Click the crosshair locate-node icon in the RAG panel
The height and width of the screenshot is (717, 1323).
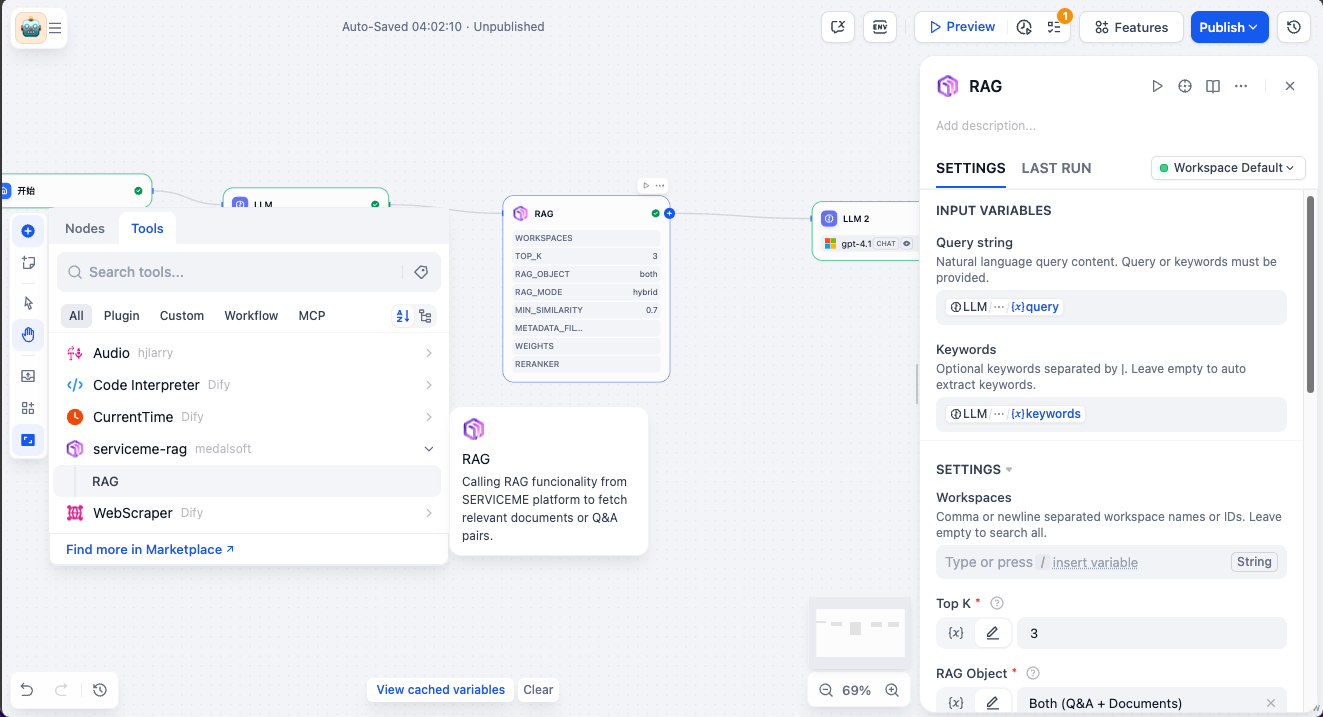[1185, 86]
